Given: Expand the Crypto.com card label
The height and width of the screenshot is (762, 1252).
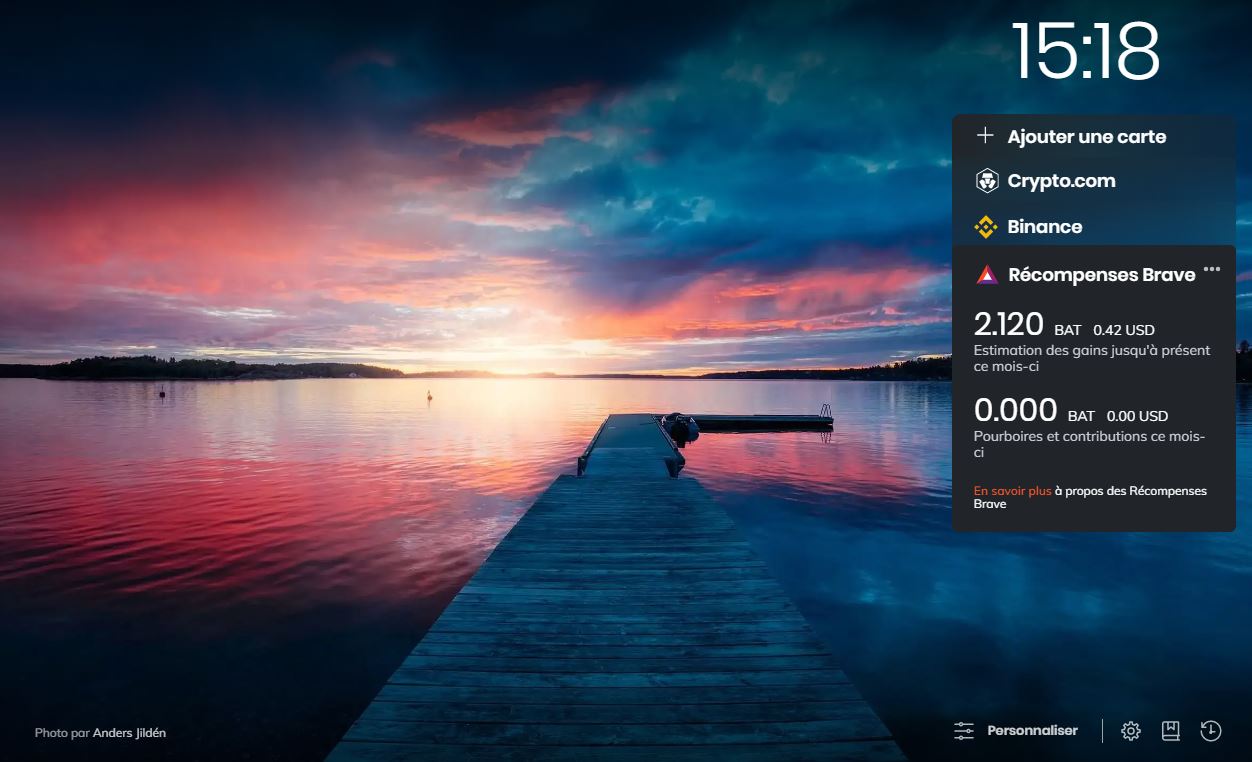Looking at the screenshot, I should pyautogui.click(x=1061, y=181).
